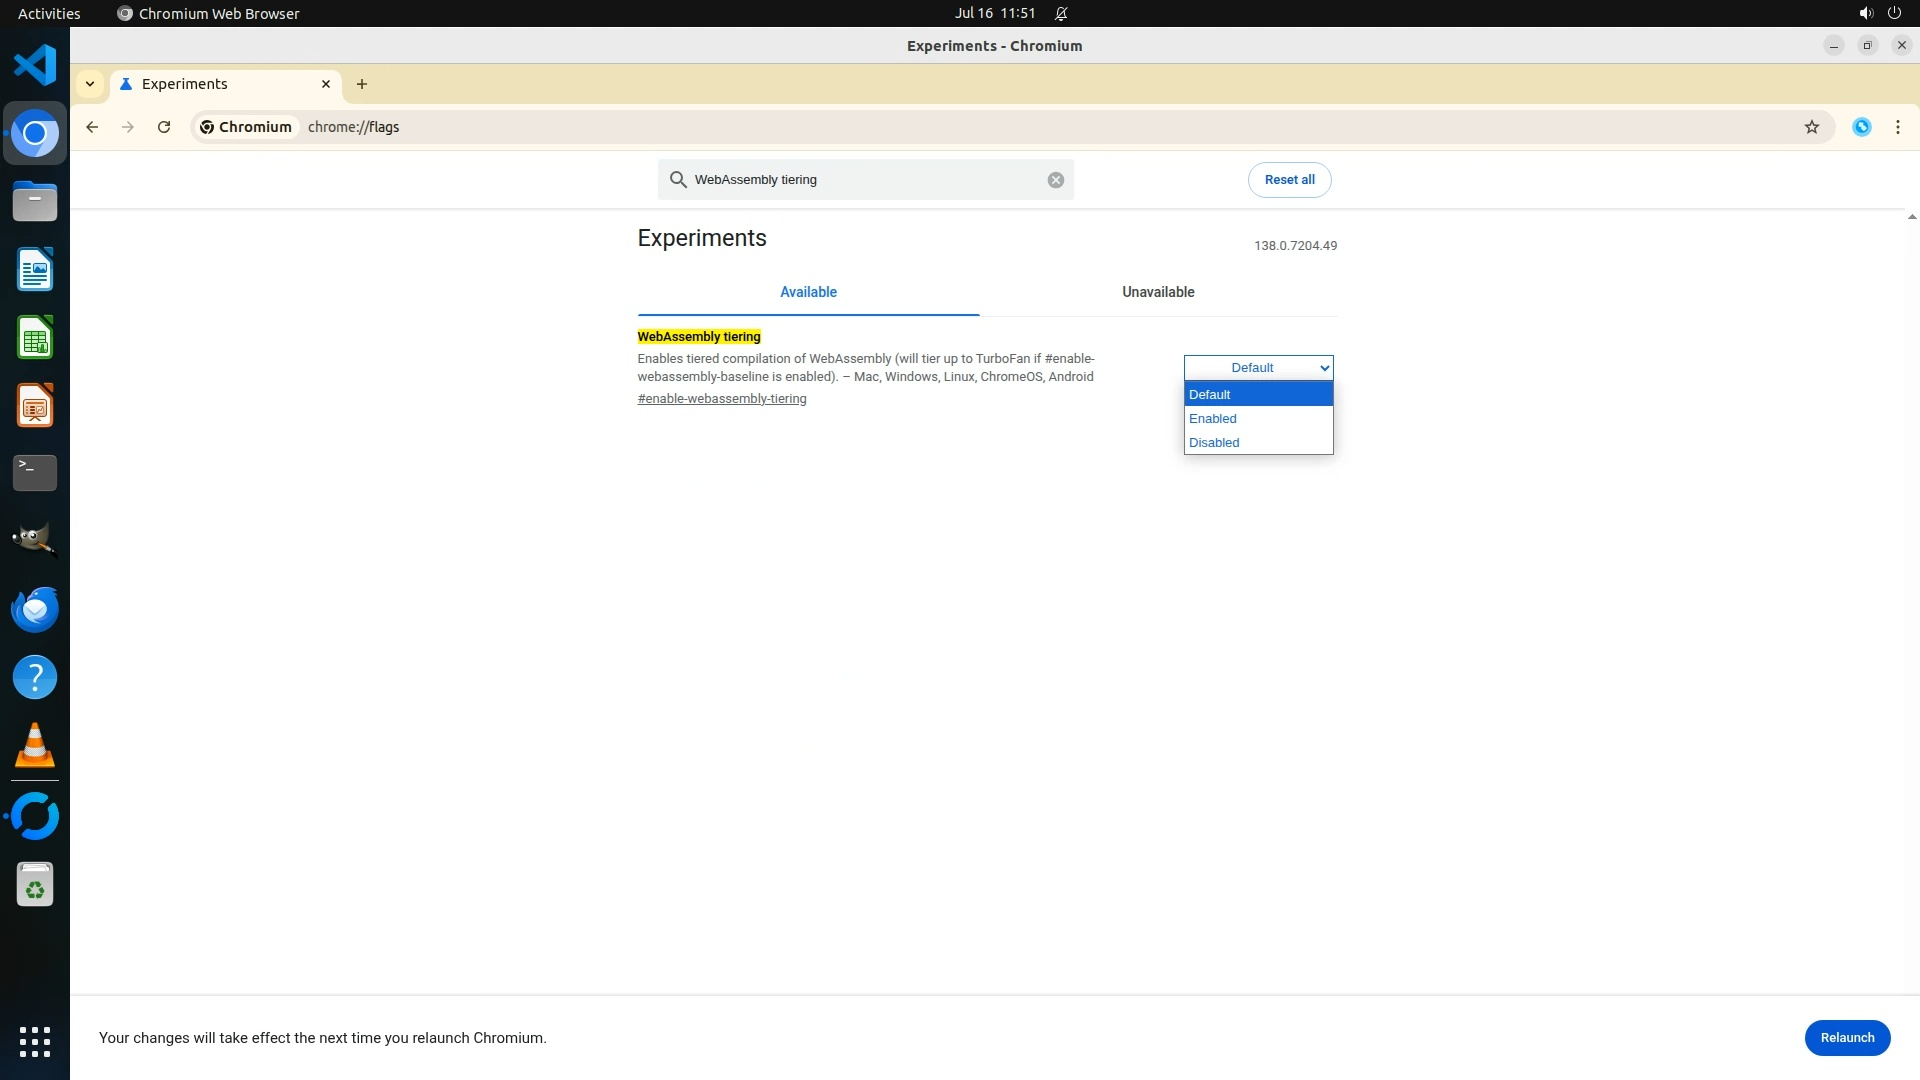The height and width of the screenshot is (1080, 1920).
Task: Launch Visual Studio Code from dock
Action: 35,65
